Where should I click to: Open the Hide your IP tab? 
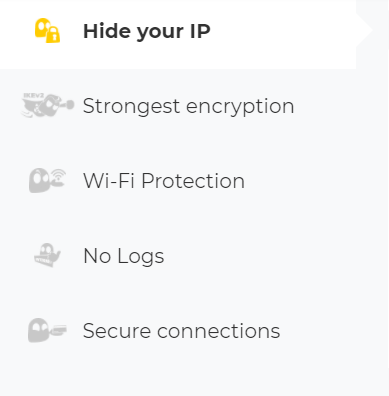pos(147,31)
